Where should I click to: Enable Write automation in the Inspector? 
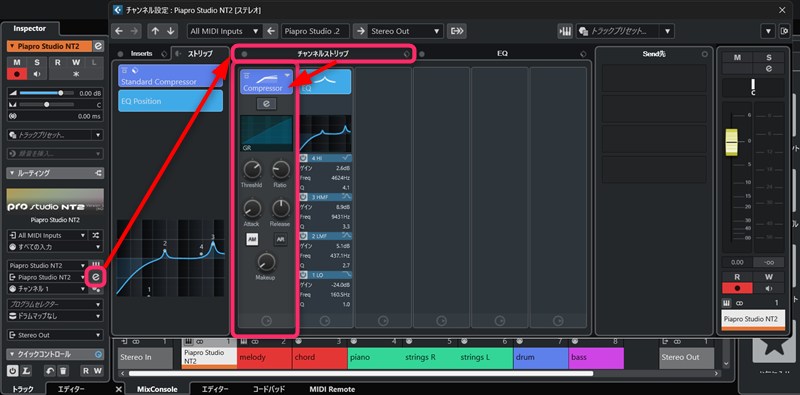coord(76,62)
